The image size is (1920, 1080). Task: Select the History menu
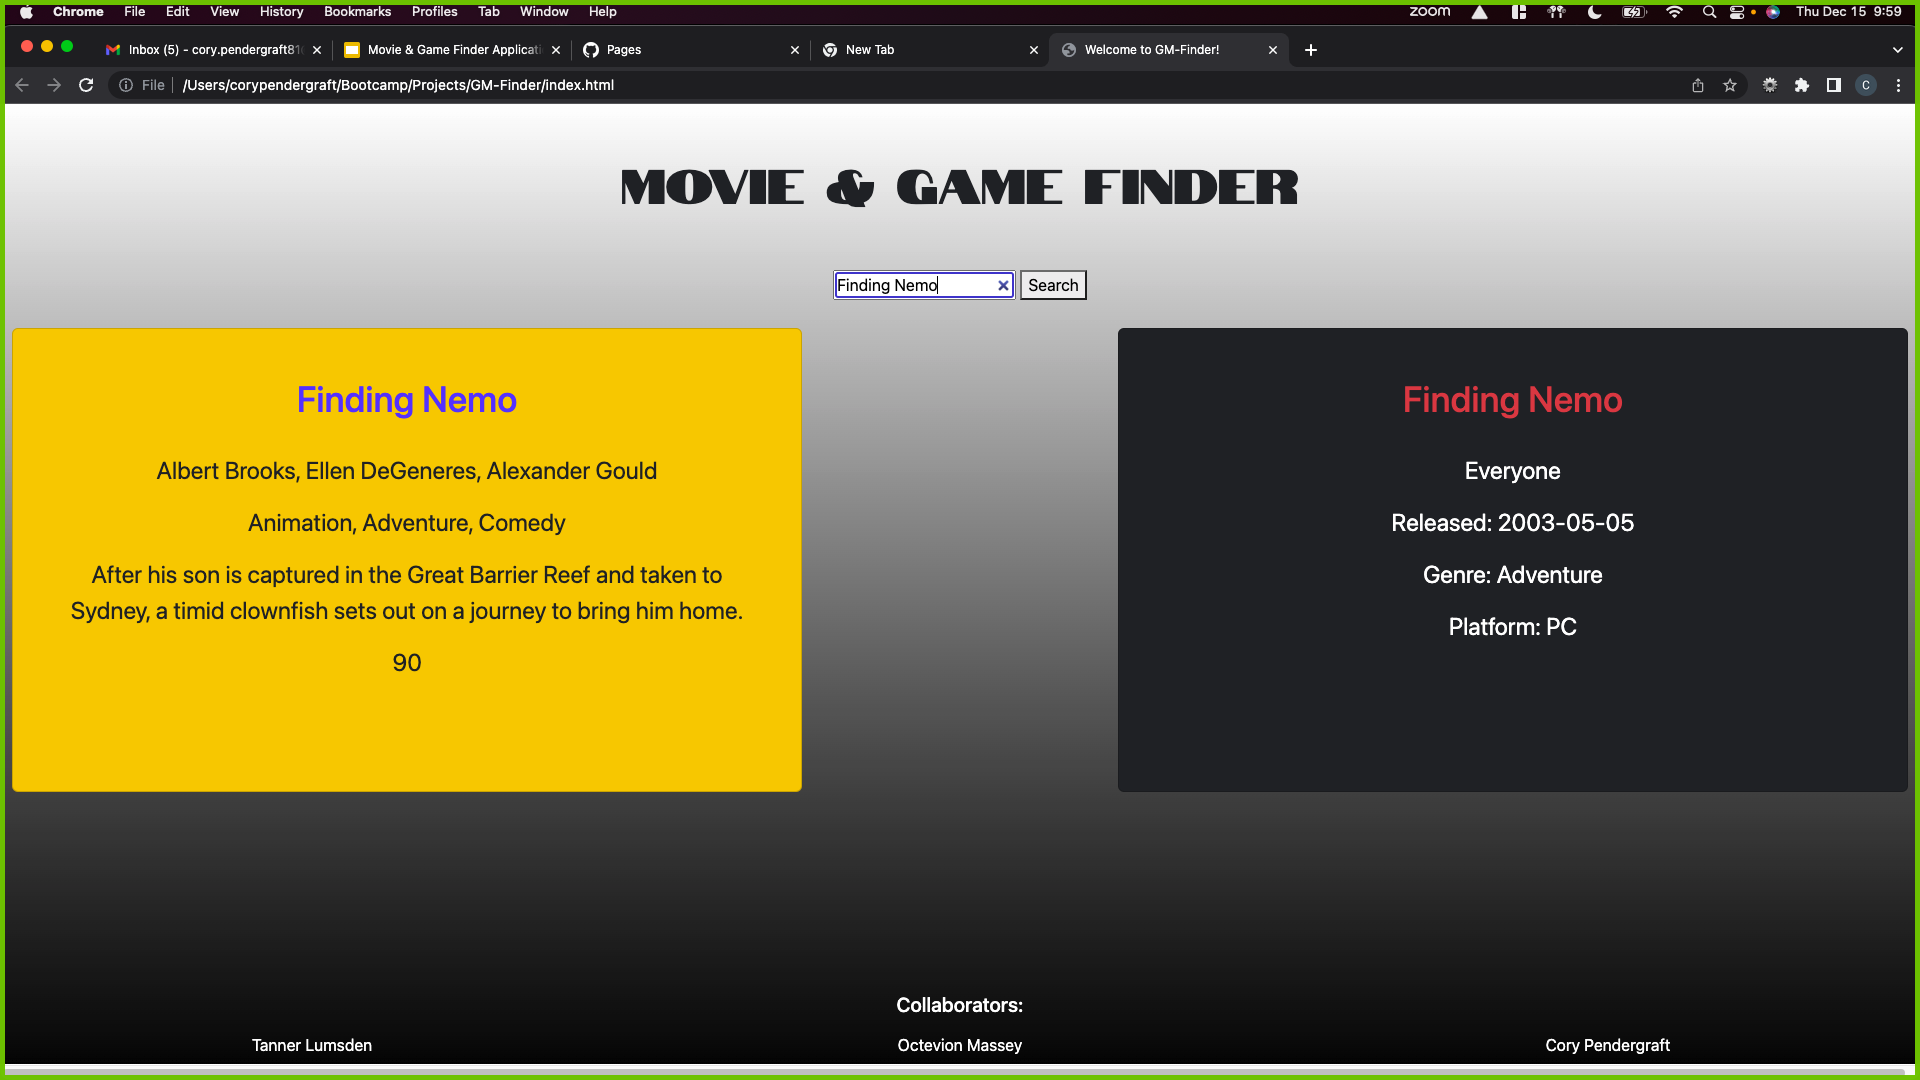(x=282, y=11)
